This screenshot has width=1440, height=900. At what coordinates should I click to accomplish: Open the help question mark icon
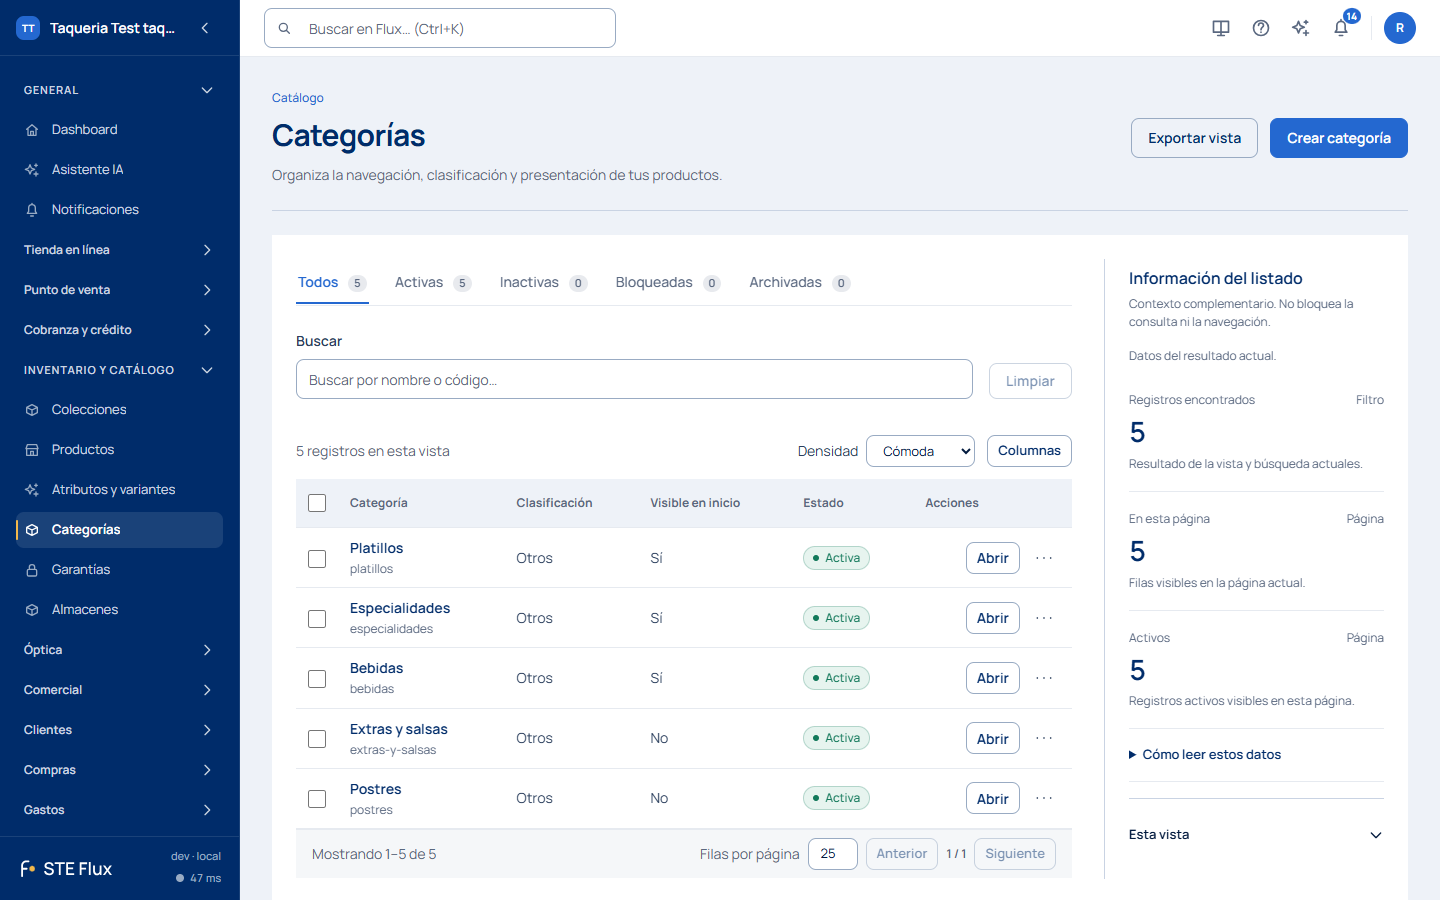(1261, 28)
